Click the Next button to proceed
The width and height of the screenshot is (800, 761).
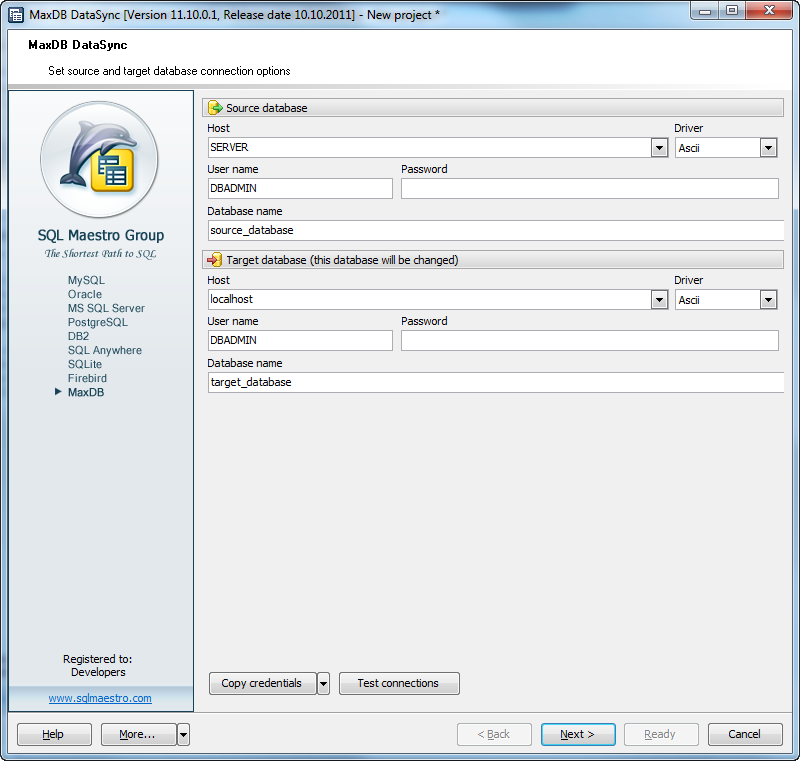click(578, 734)
